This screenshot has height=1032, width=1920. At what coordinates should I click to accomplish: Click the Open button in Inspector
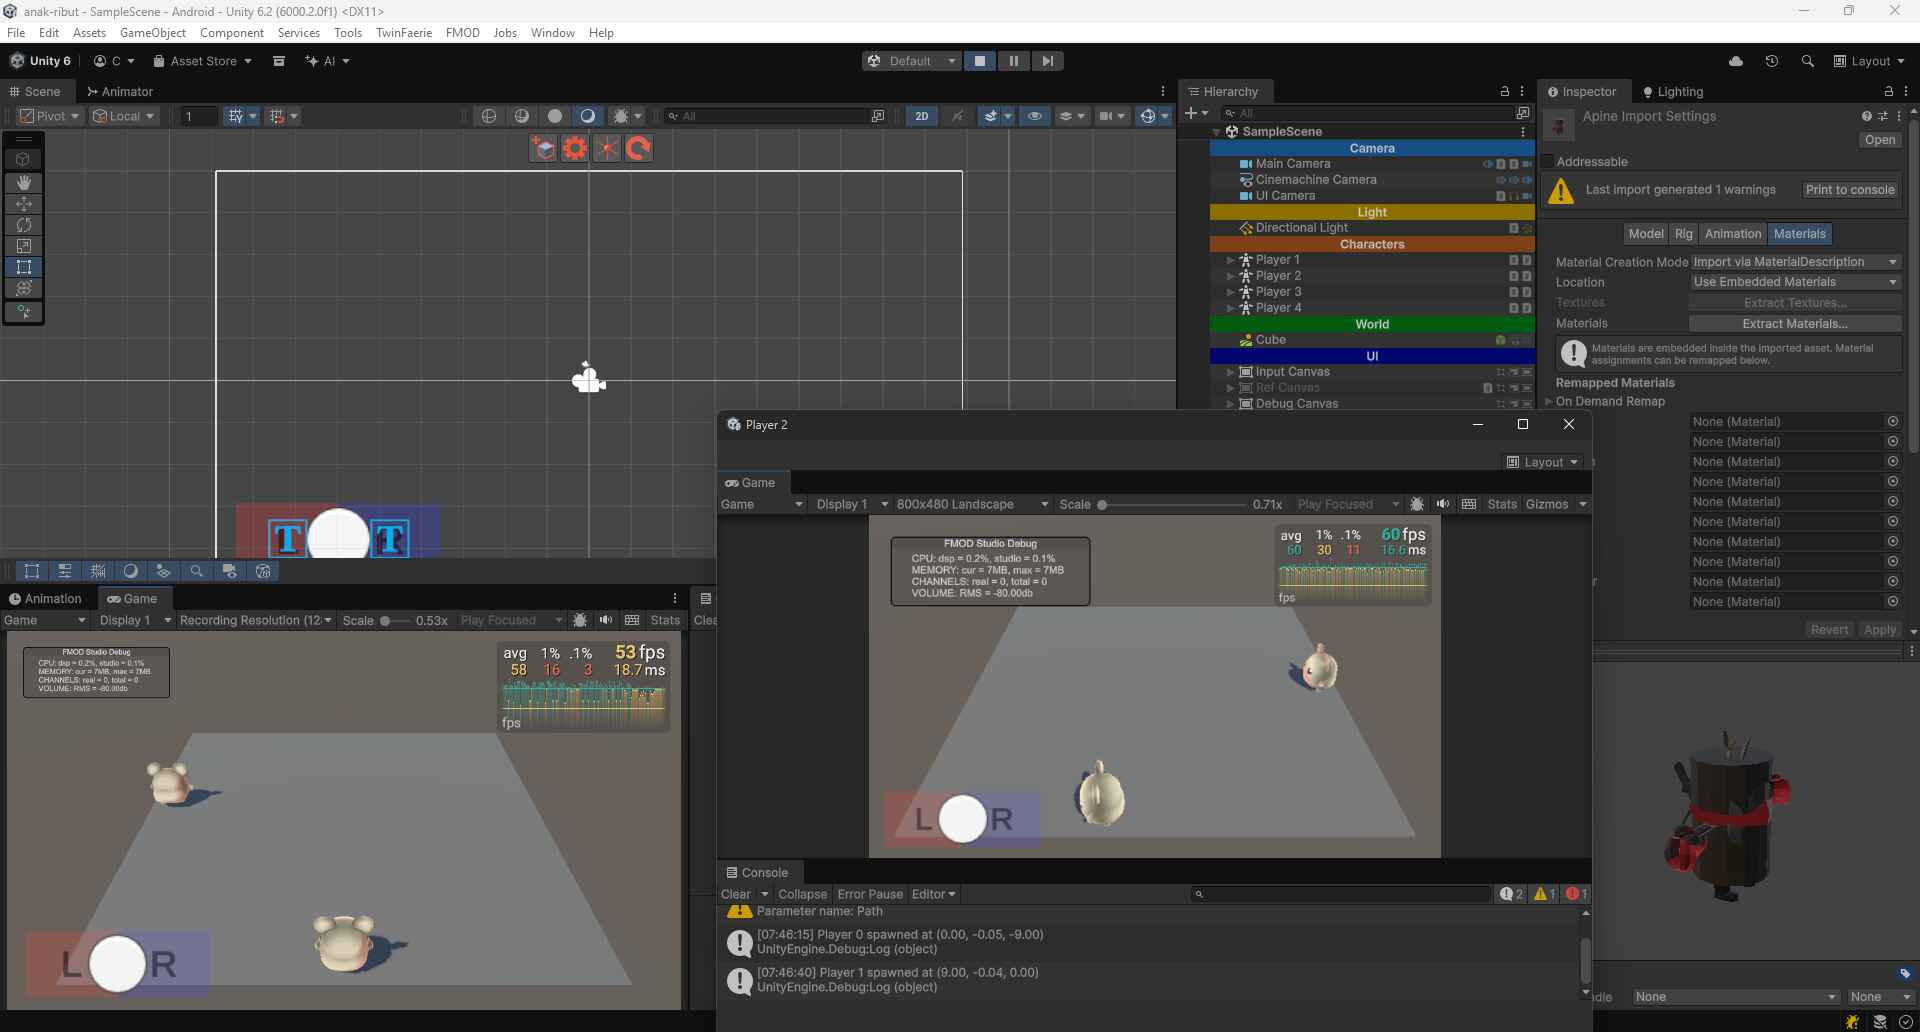pyautogui.click(x=1879, y=140)
